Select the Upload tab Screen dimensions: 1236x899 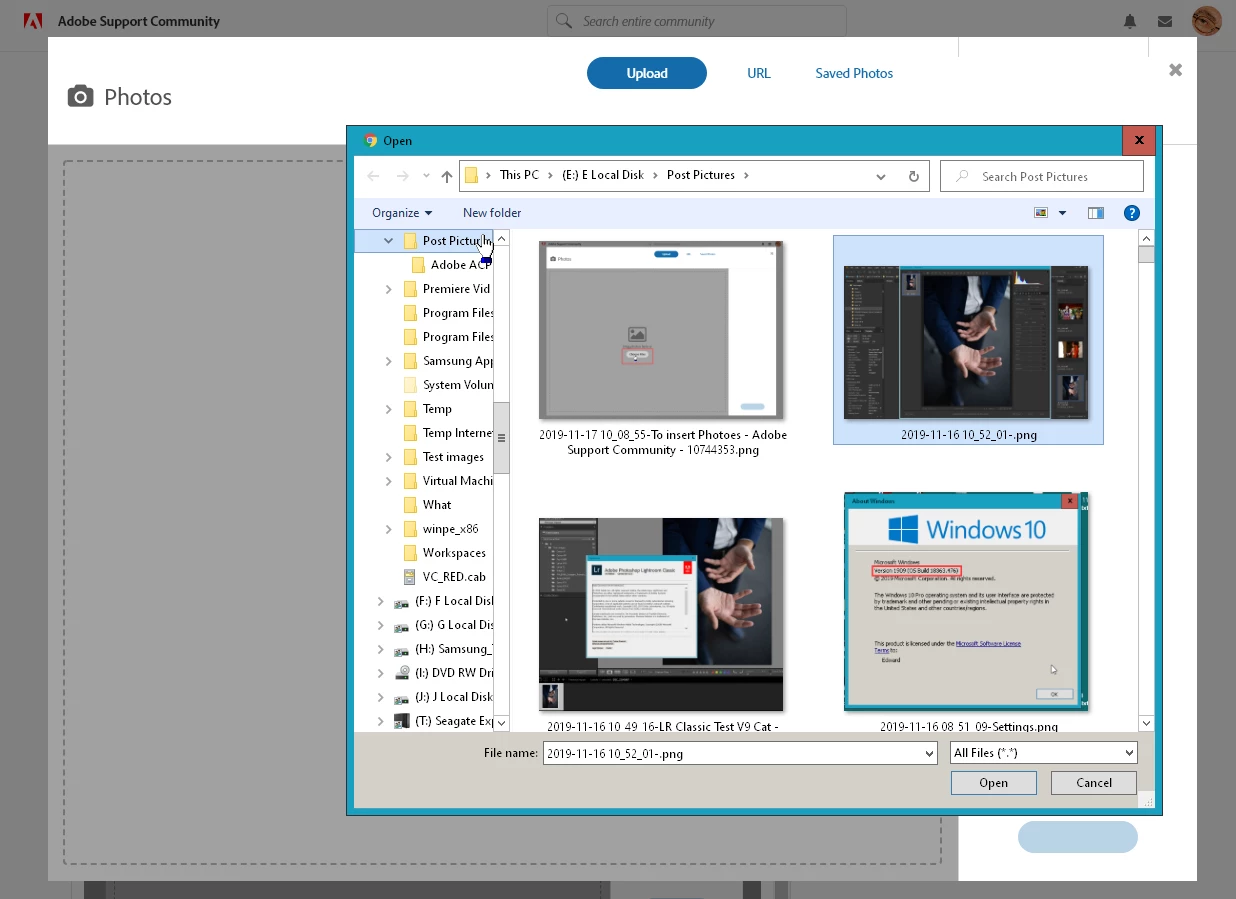pos(647,73)
